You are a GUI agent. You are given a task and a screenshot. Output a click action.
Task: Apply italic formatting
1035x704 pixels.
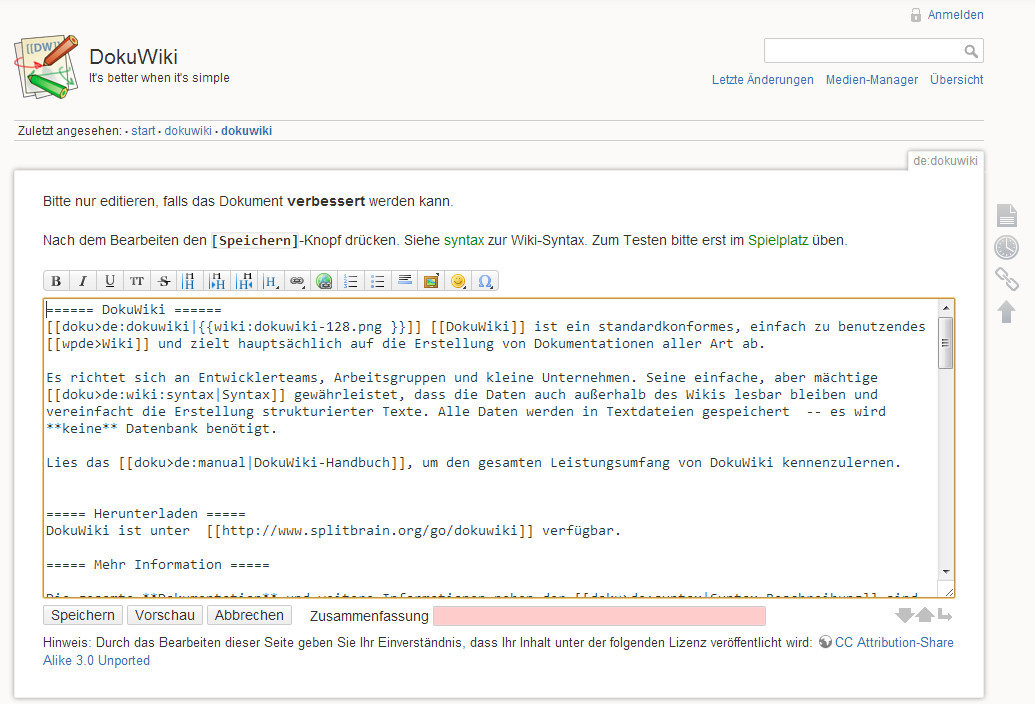pos(83,281)
